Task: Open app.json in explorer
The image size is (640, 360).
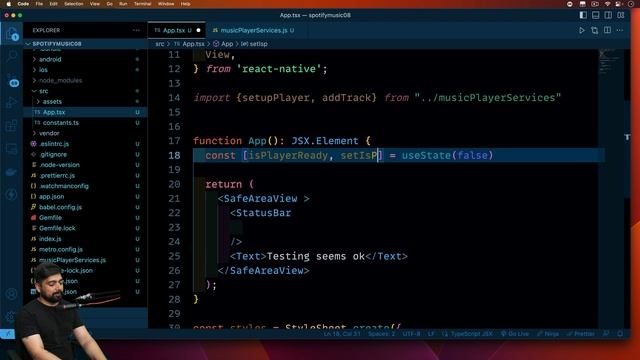Action: [85, 197]
